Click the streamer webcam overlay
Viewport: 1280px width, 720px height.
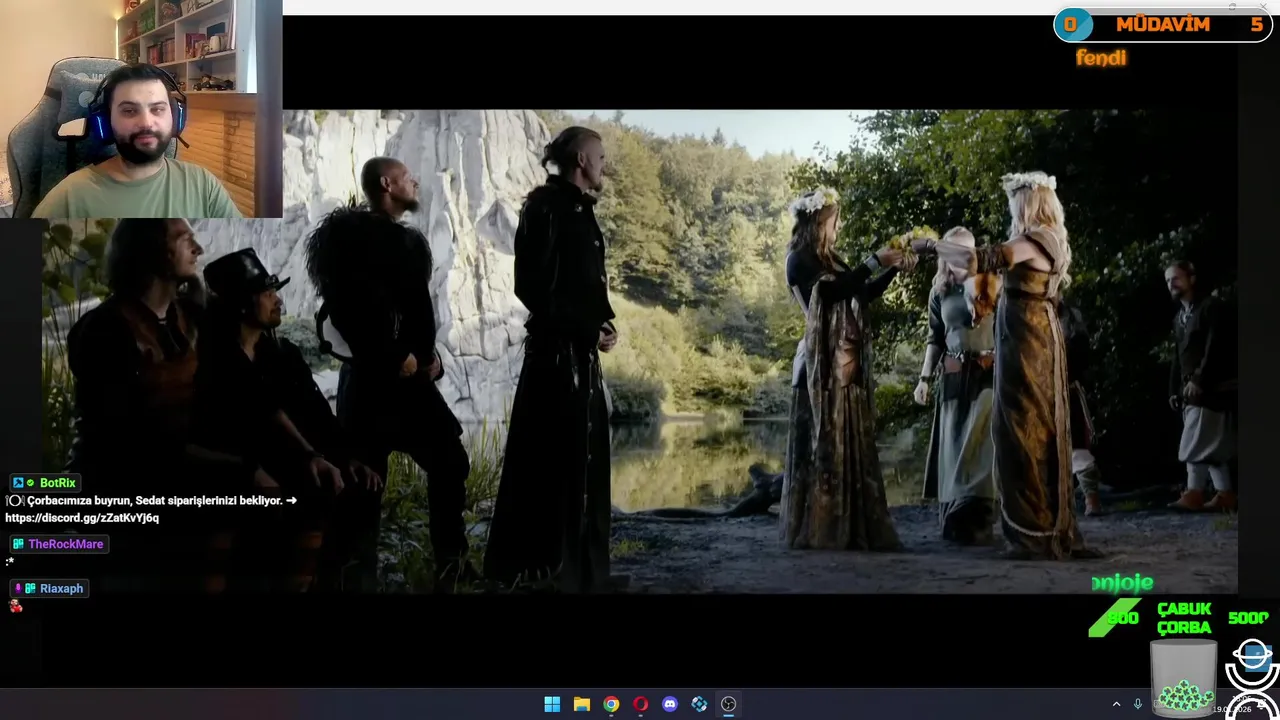141,109
